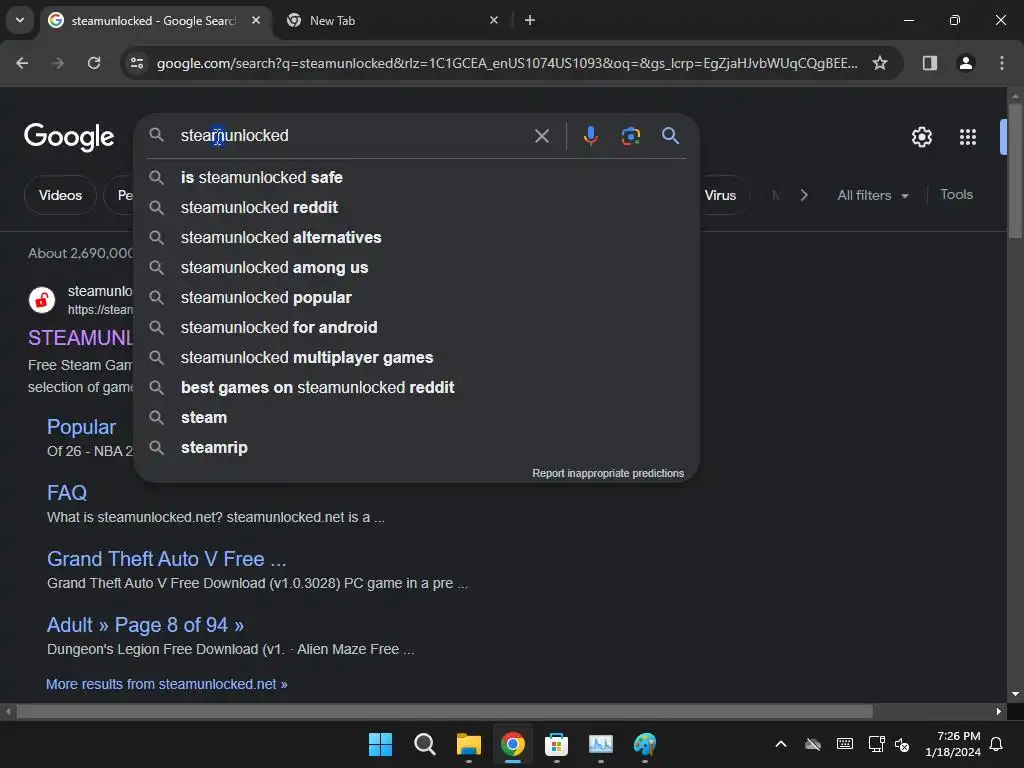Image resolution: width=1024 pixels, height=768 pixels.
Task: Start voice search with microphone icon
Action: [590, 136]
